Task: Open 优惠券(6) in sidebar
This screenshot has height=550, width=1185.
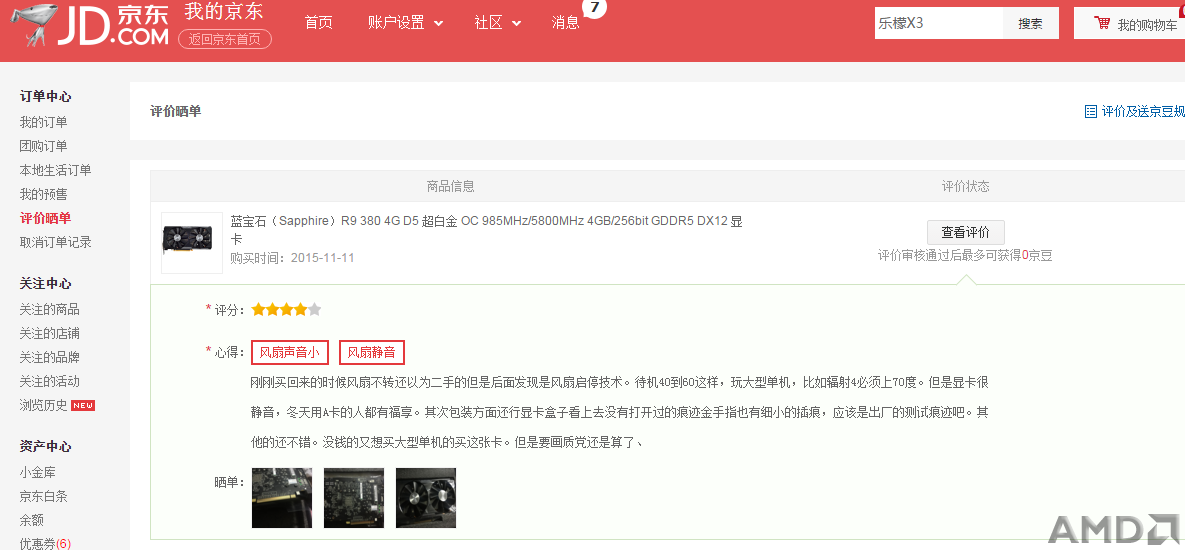Action: tap(45, 544)
